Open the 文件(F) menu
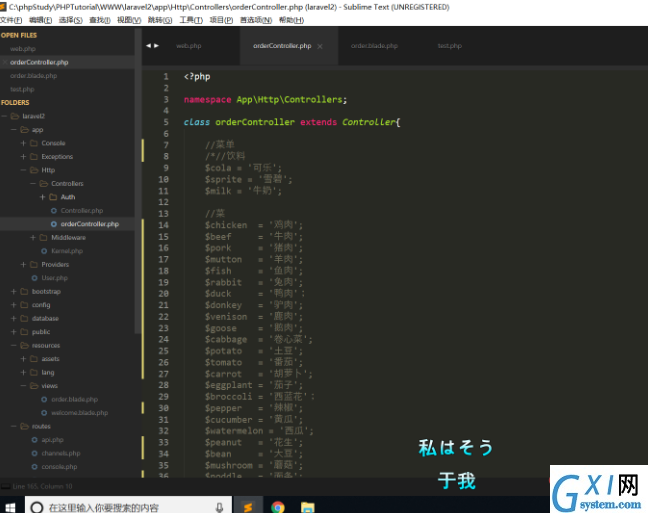The image size is (648, 513). click(11, 20)
